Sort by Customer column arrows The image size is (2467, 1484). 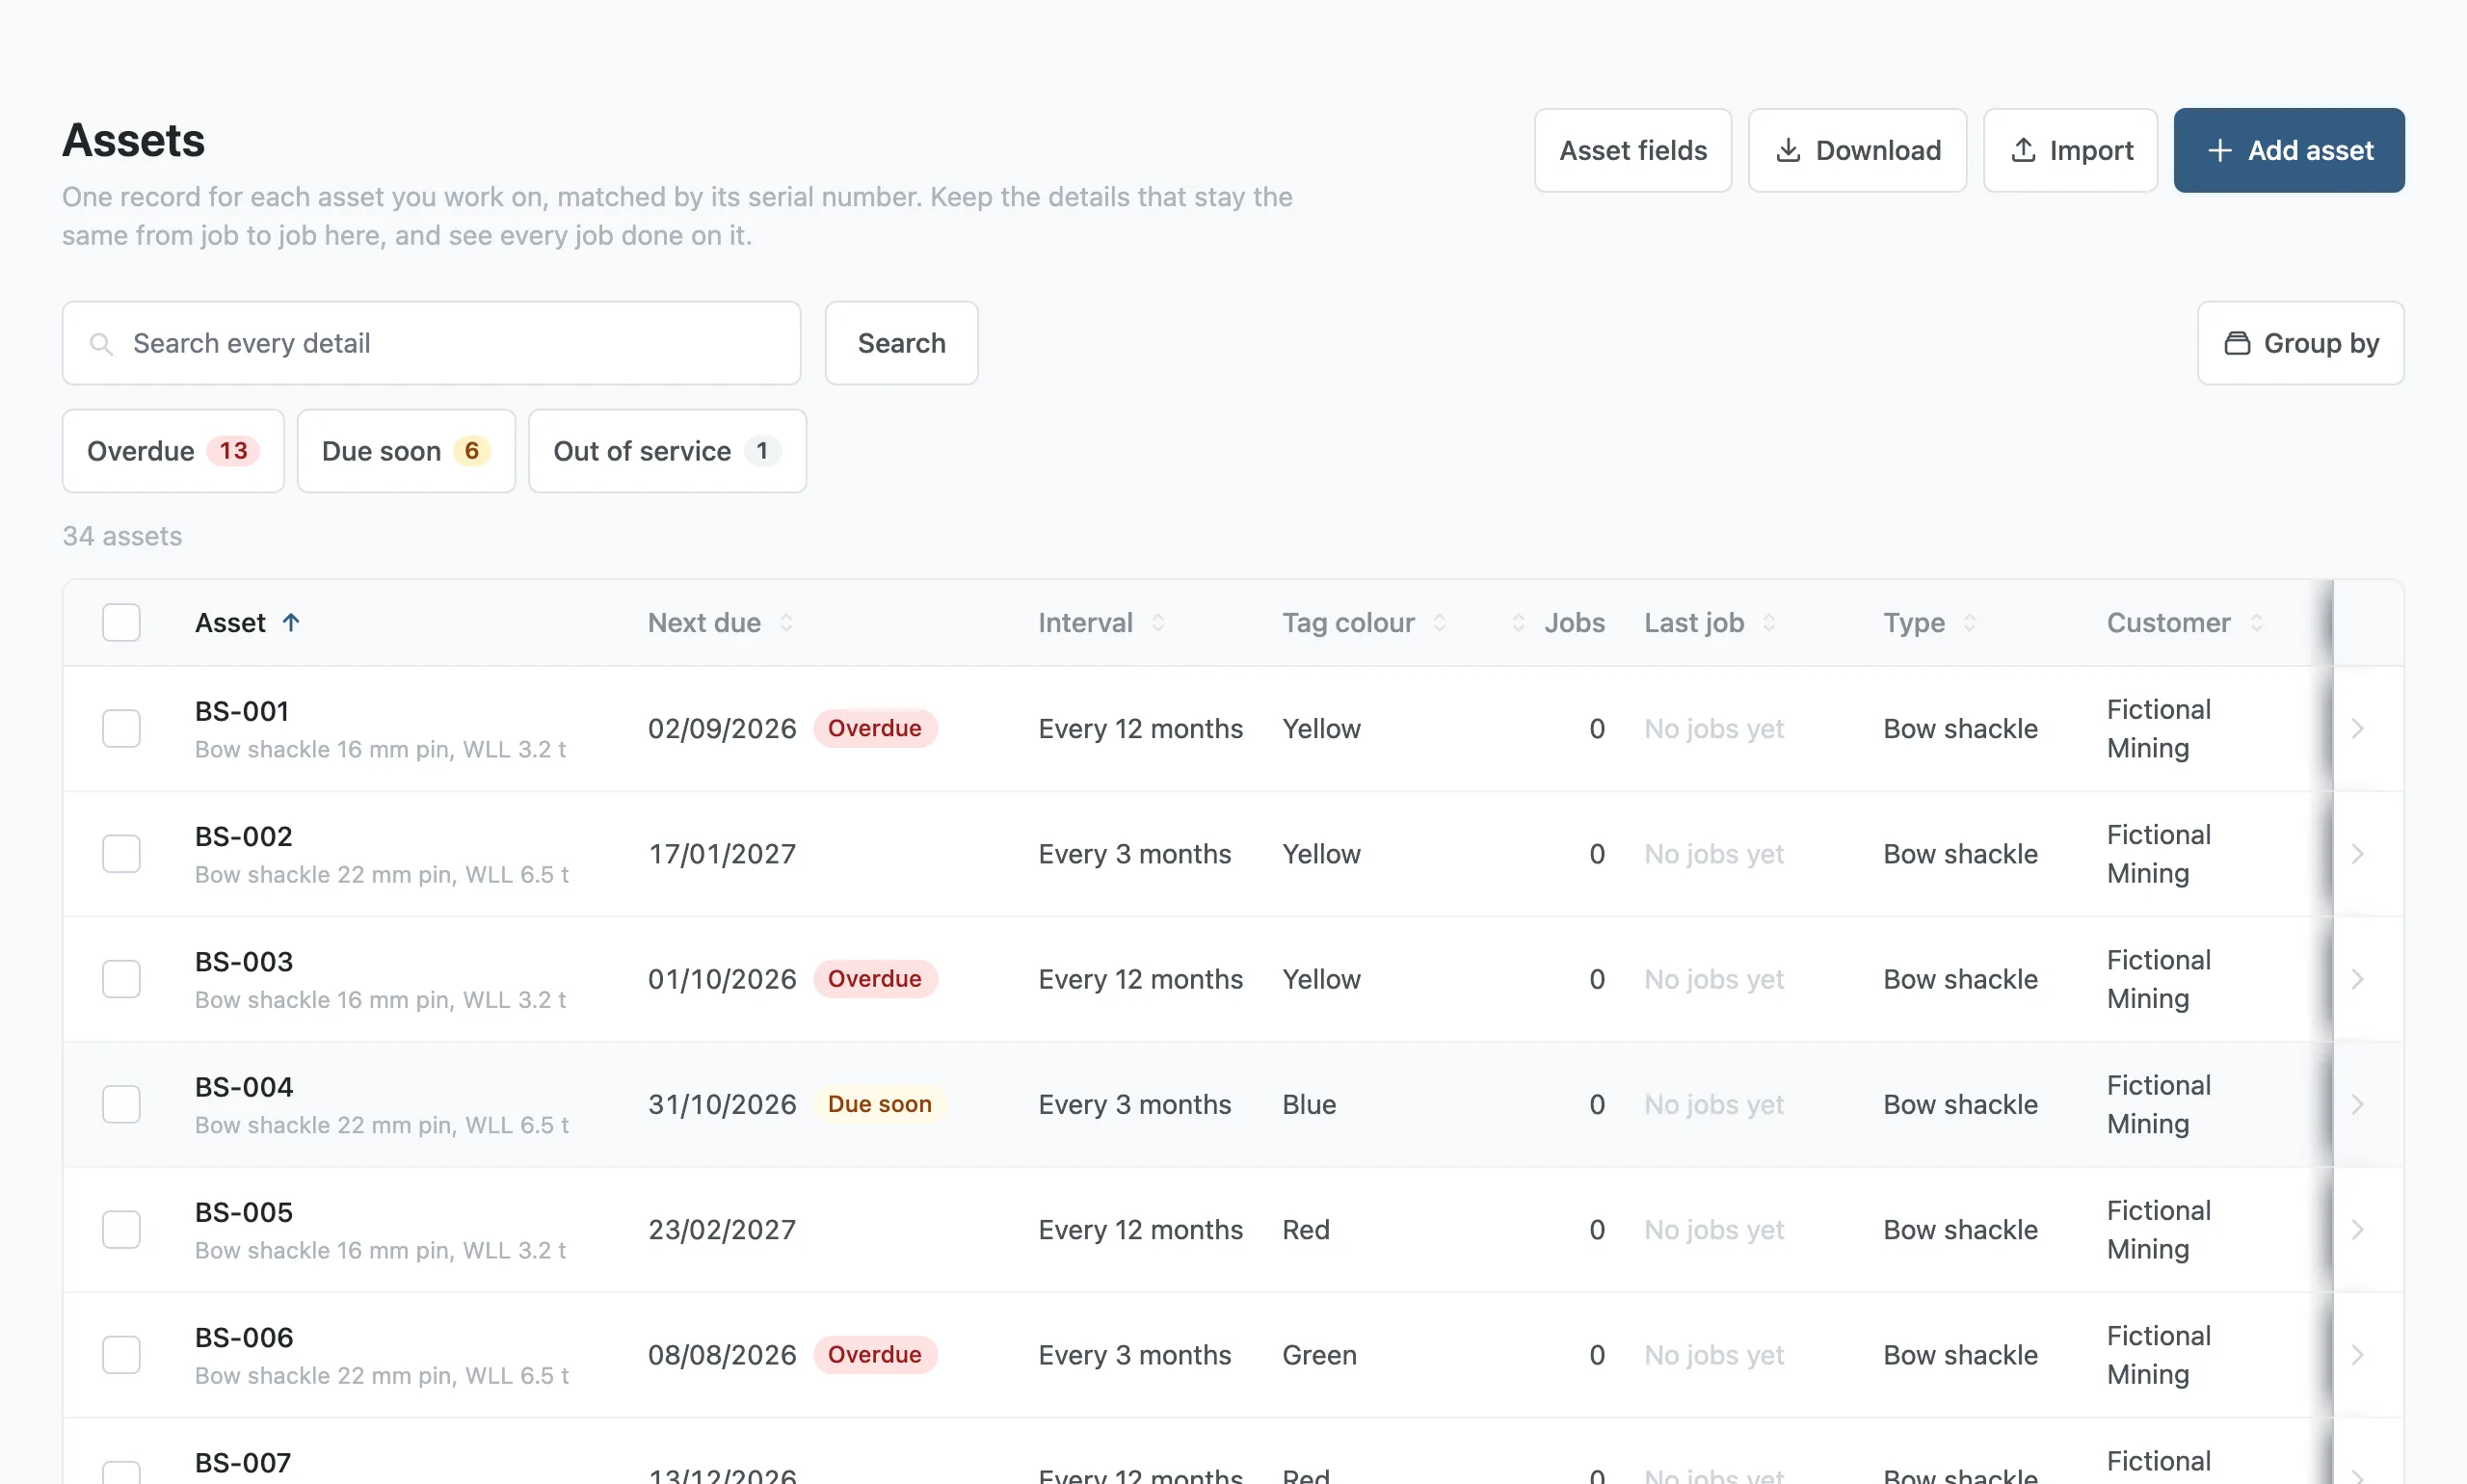point(2256,623)
